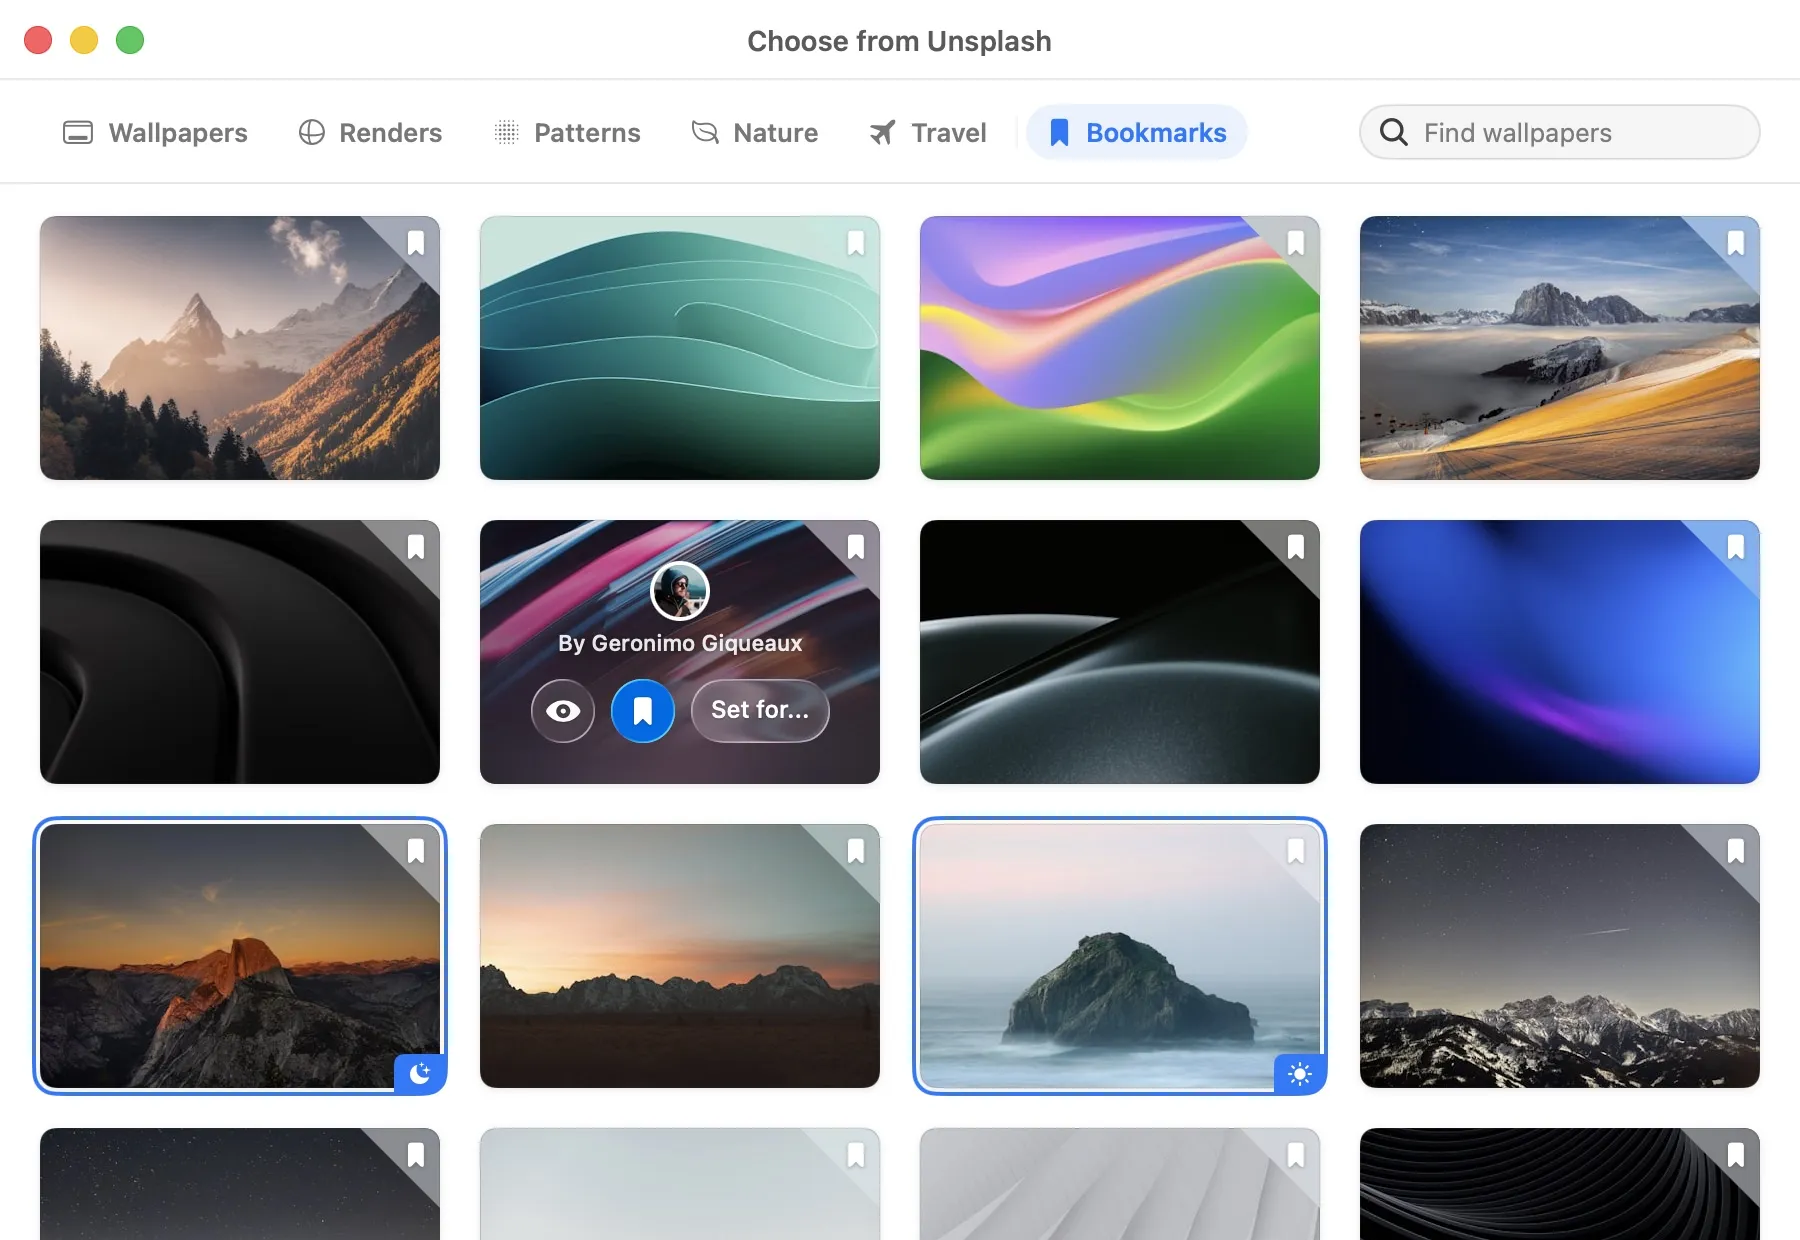The height and width of the screenshot is (1240, 1800).
Task: Choose the starry snowy mountain wallpaper
Action: point(1560,956)
